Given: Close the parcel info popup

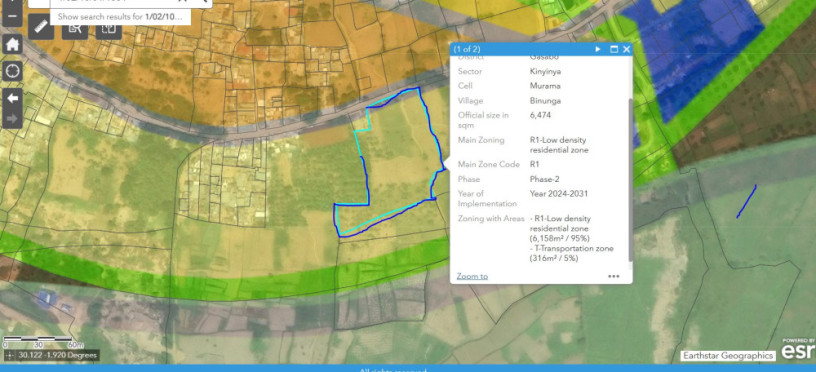Looking at the screenshot, I should click(x=626, y=49).
